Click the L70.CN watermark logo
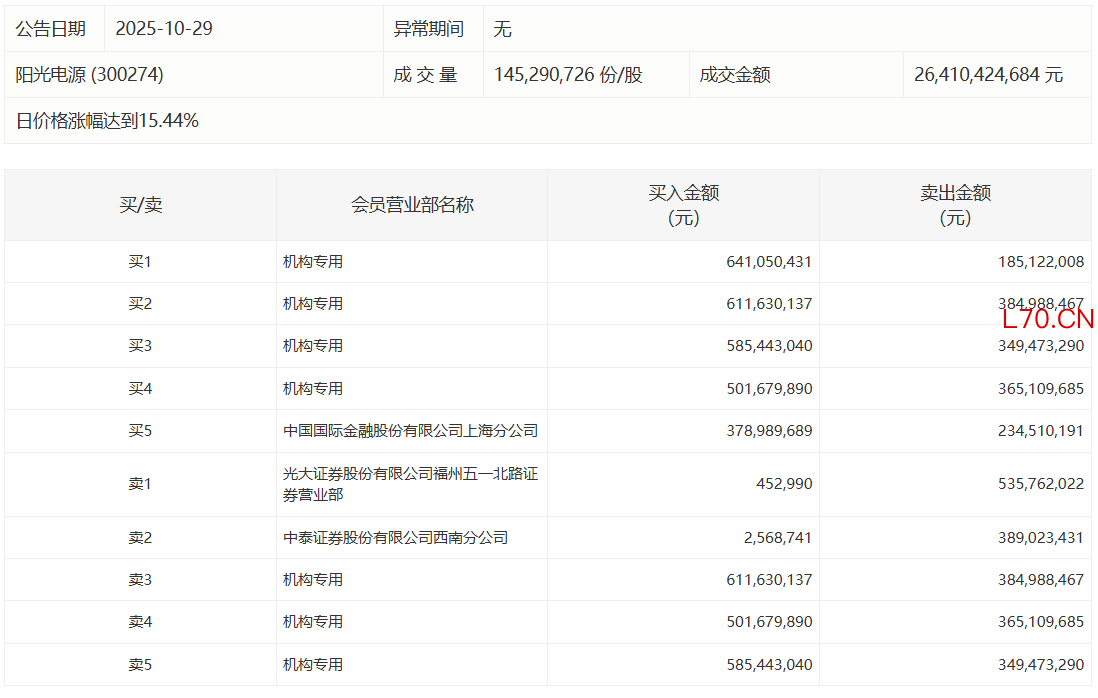 (1047, 320)
